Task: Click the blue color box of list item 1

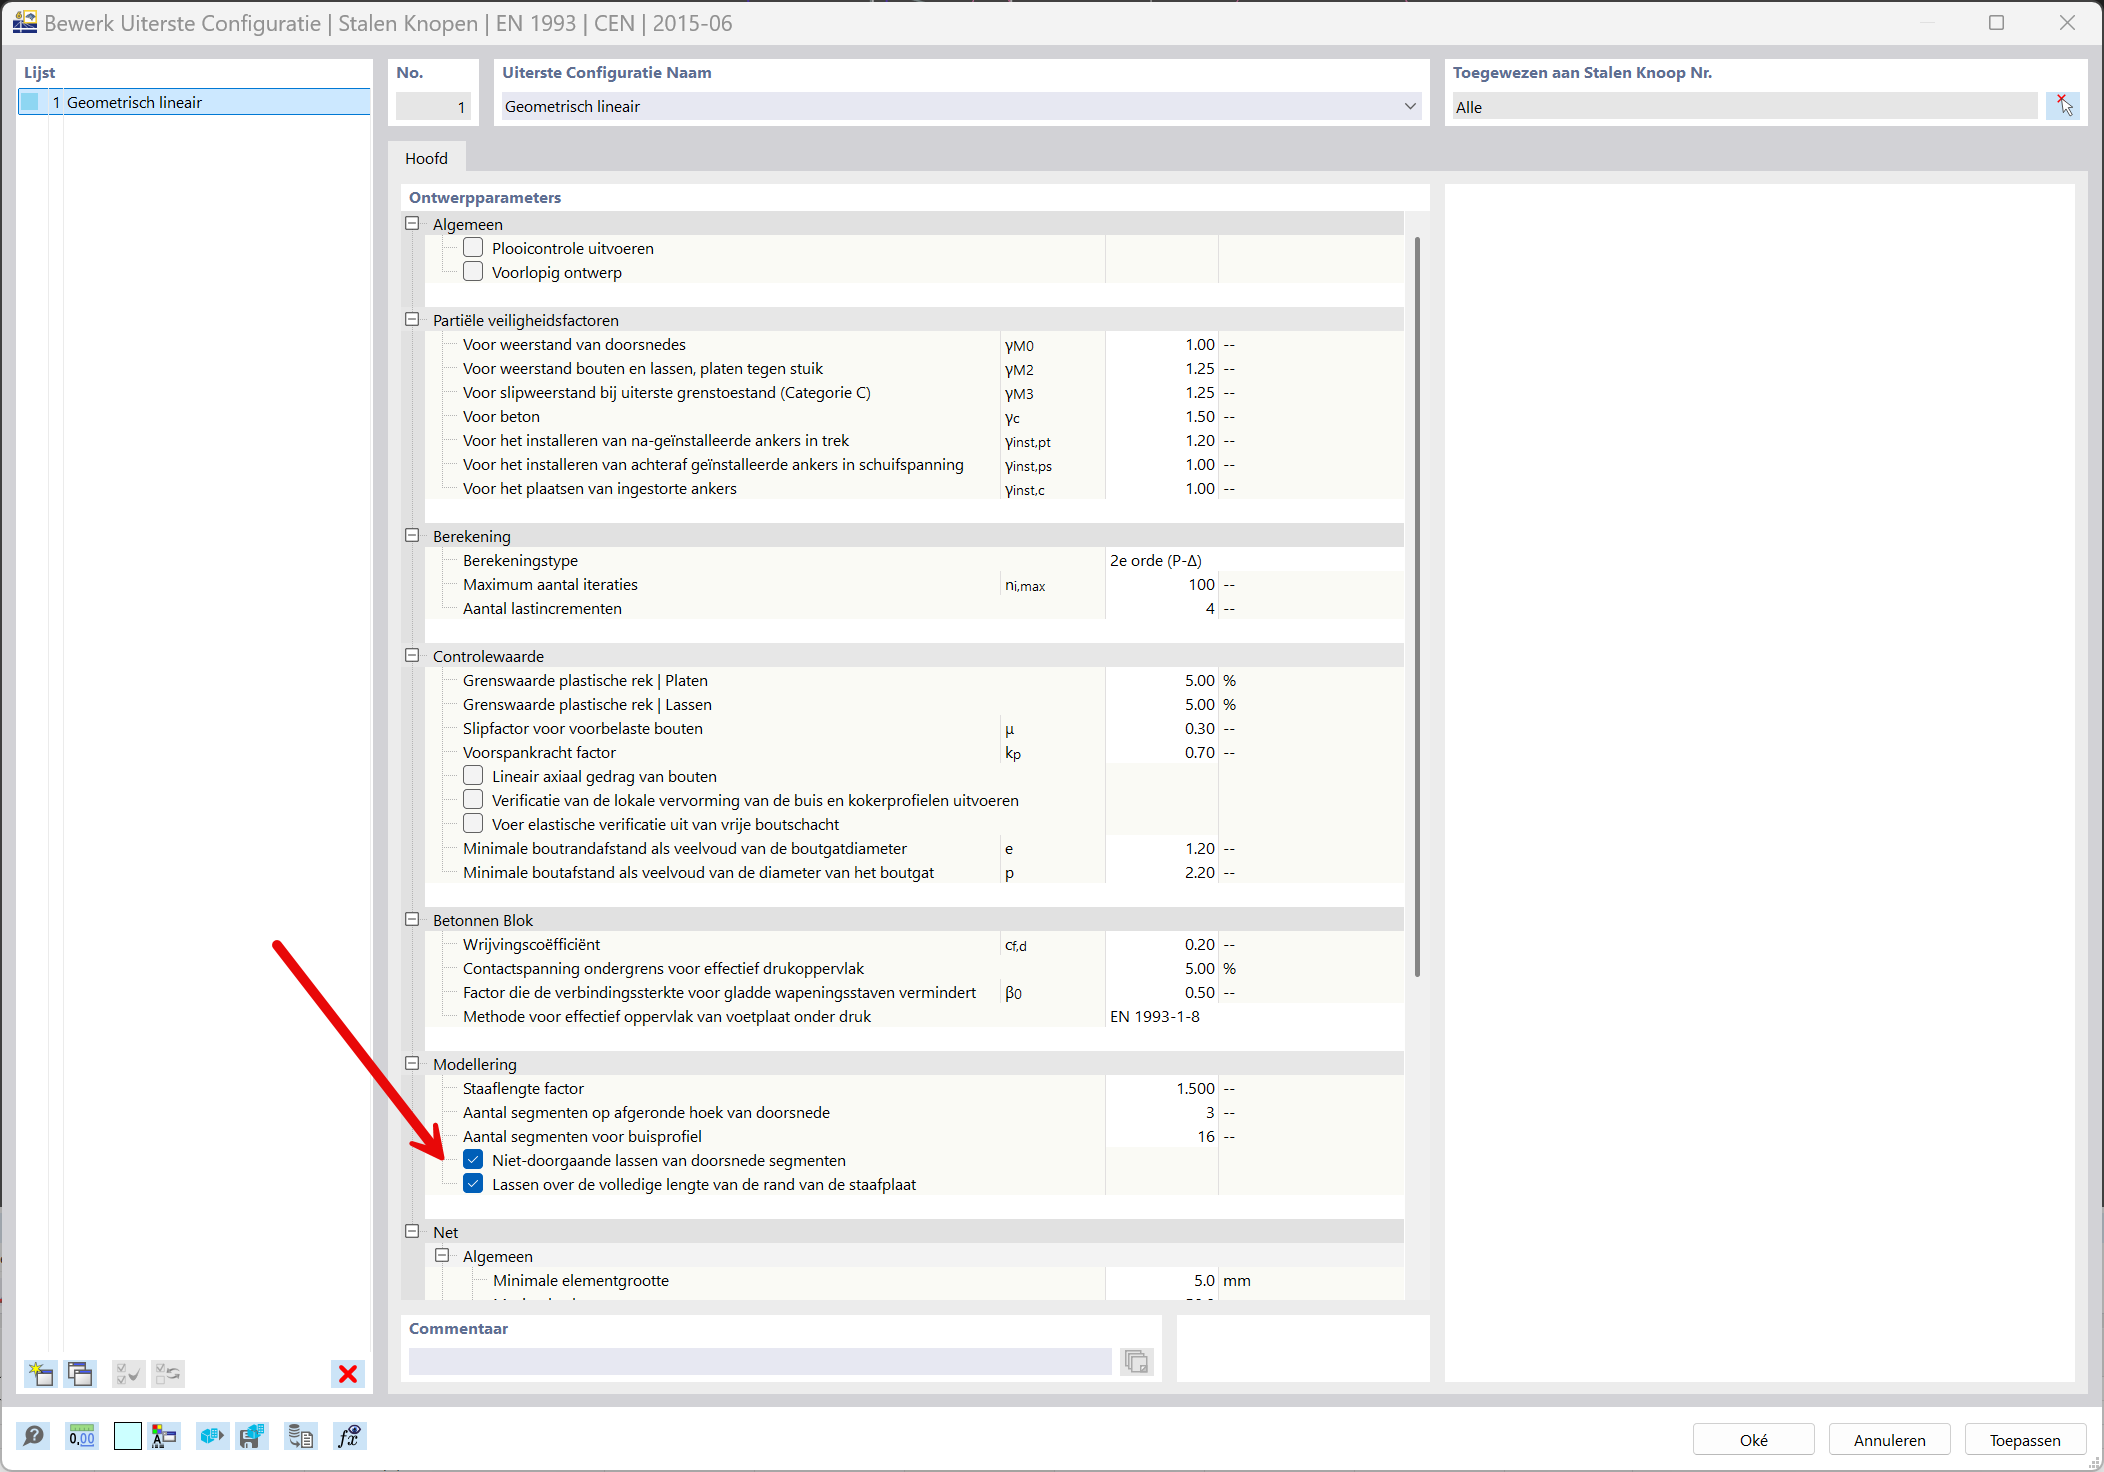Action: point(31,102)
